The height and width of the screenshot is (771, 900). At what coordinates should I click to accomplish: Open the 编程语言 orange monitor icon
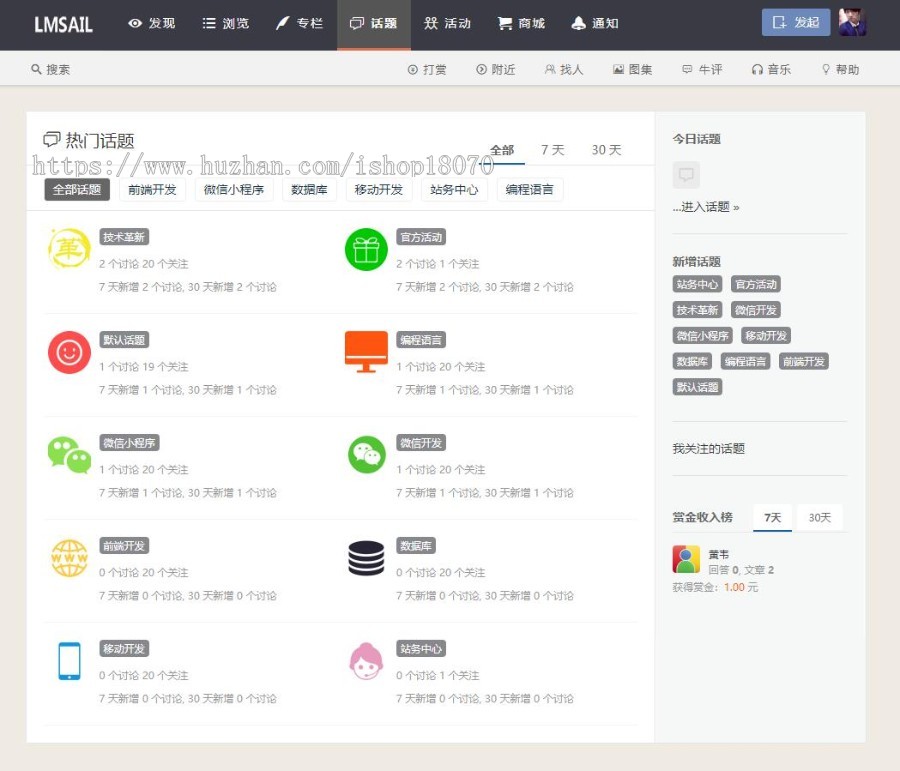(366, 352)
